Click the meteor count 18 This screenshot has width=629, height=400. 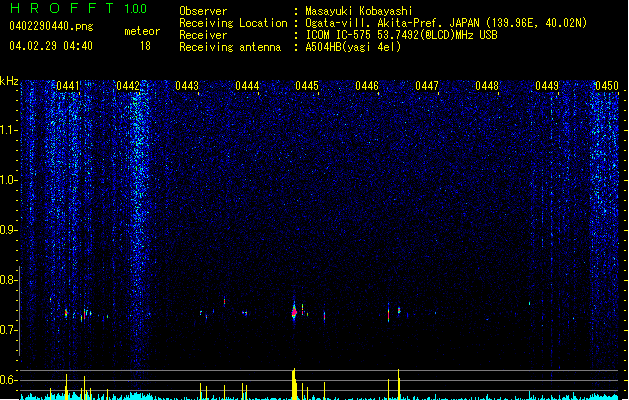[x=145, y=46]
